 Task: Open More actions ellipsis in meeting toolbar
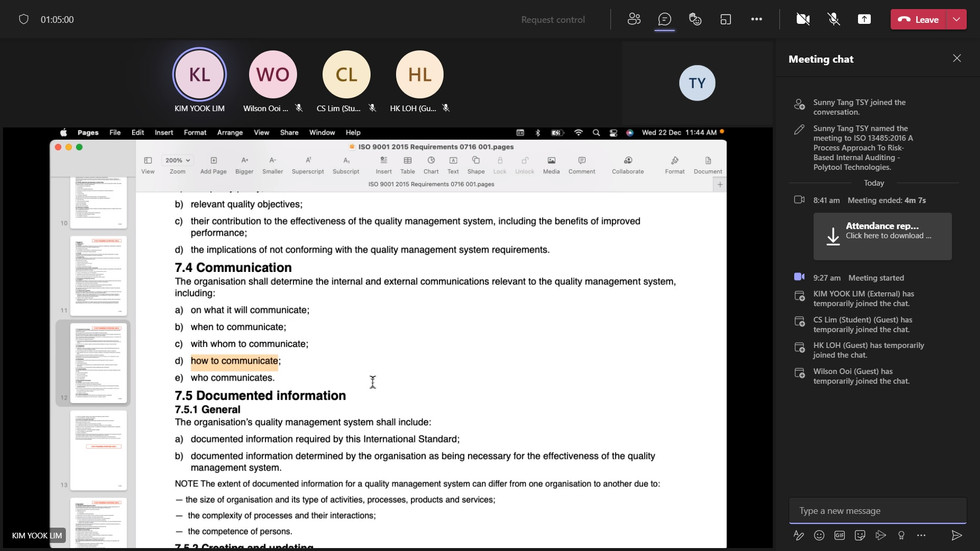click(x=756, y=19)
